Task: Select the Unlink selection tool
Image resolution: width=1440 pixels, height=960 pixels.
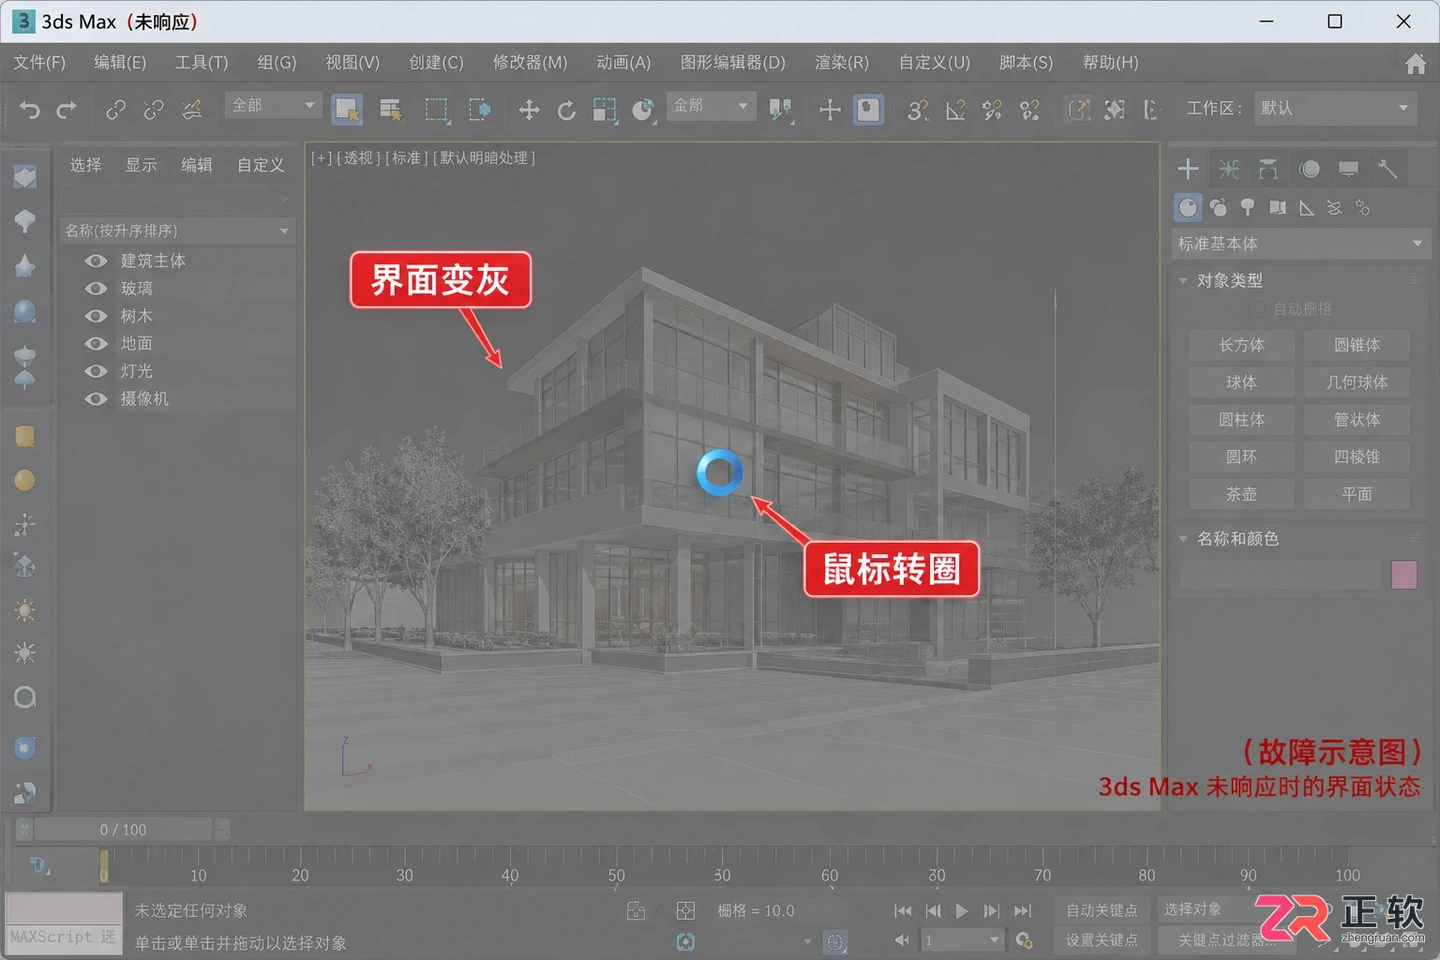Action: point(153,109)
